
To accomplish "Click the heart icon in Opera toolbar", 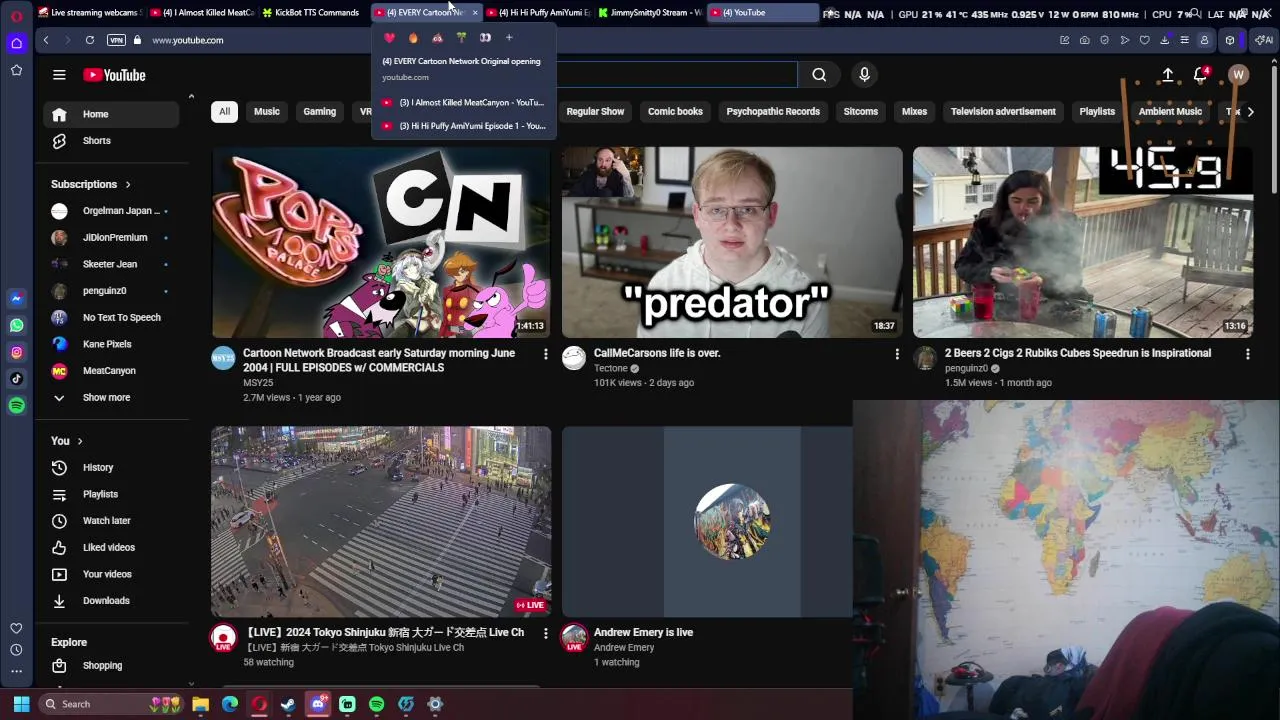I will [1145, 40].
